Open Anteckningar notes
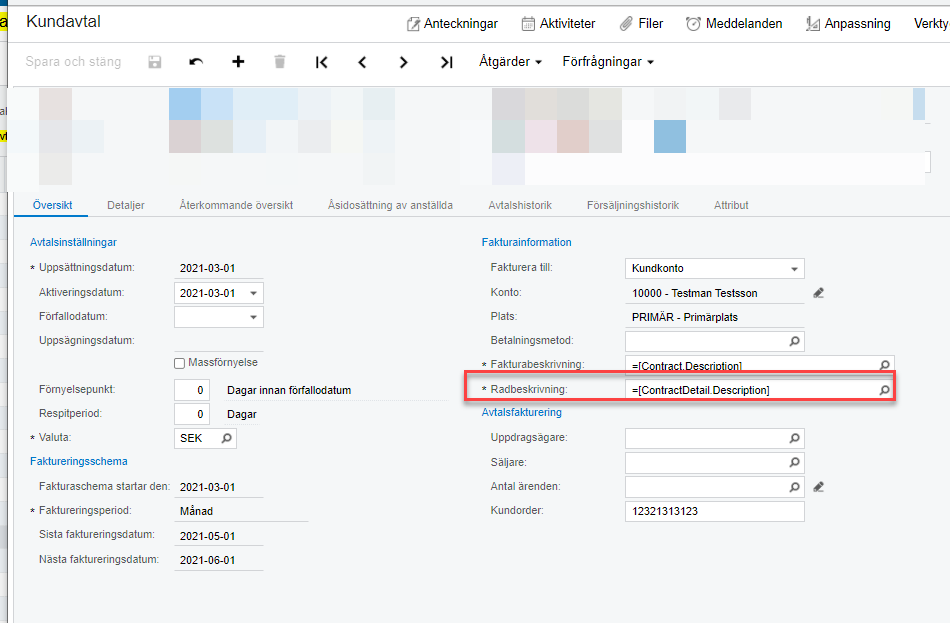The width and height of the screenshot is (950, 623). (452, 23)
